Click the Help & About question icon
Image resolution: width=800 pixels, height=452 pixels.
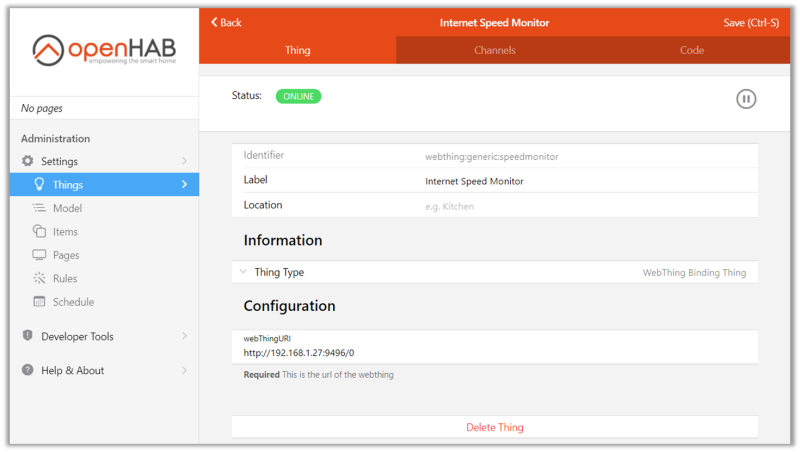pyautogui.click(x=28, y=370)
